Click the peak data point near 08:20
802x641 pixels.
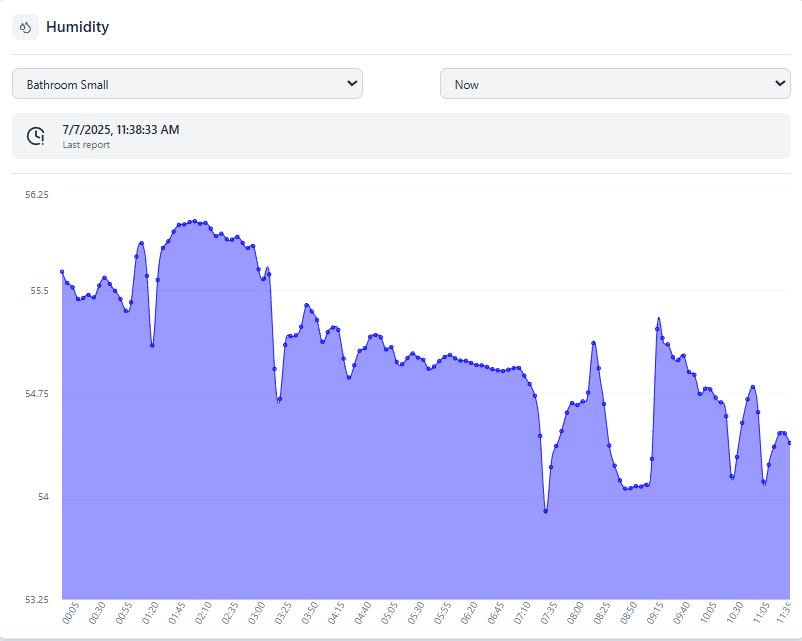point(594,343)
